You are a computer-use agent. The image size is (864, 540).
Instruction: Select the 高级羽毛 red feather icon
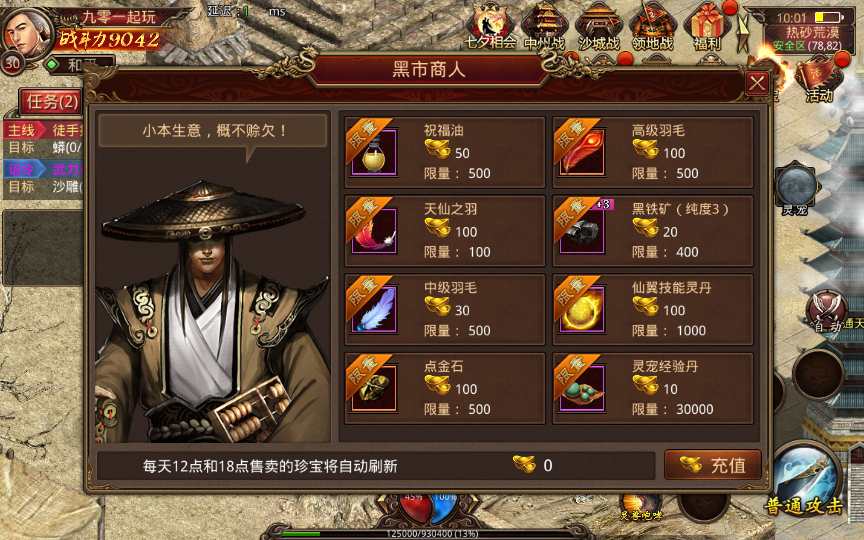[x=582, y=153]
